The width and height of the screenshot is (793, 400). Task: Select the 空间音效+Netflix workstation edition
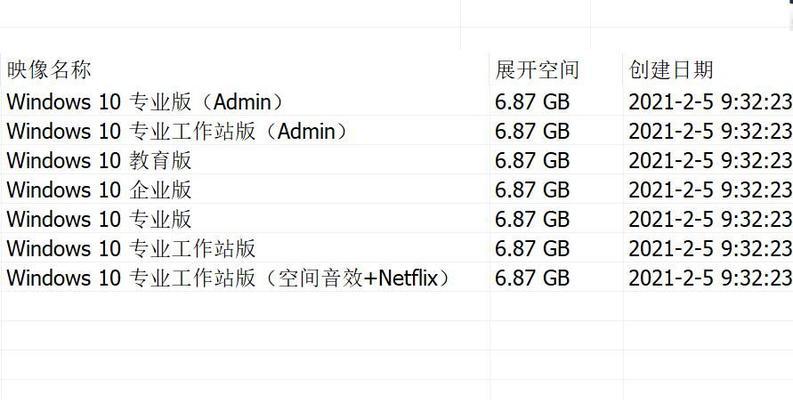[229, 278]
